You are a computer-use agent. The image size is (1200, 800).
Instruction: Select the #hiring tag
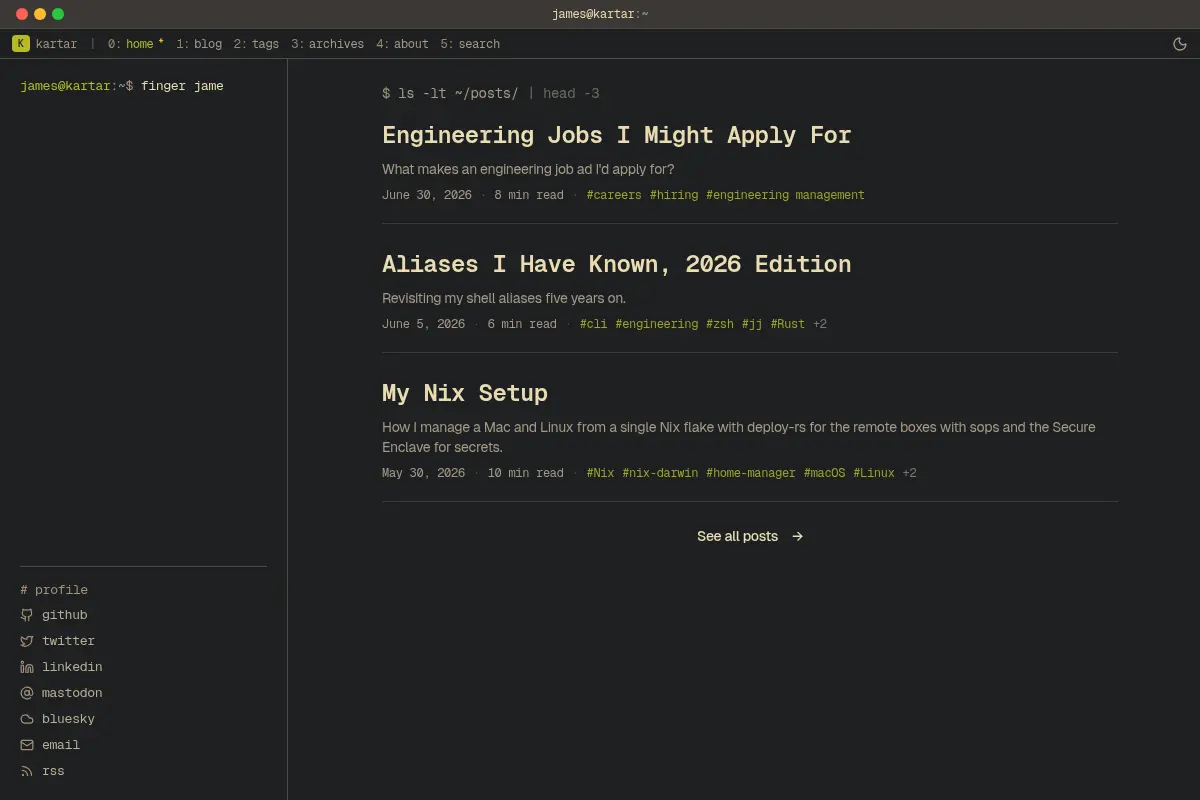(x=674, y=195)
